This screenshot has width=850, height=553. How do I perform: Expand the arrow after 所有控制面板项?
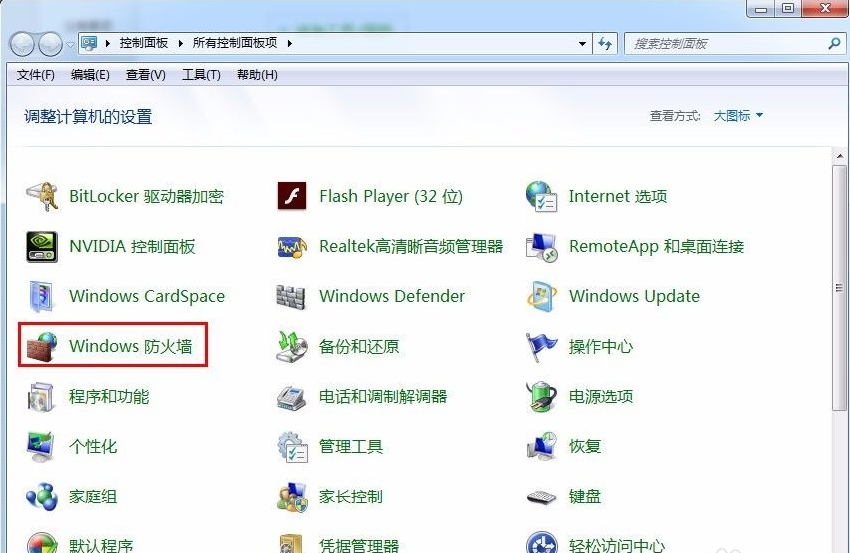pyautogui.click(x=289, y=43)
